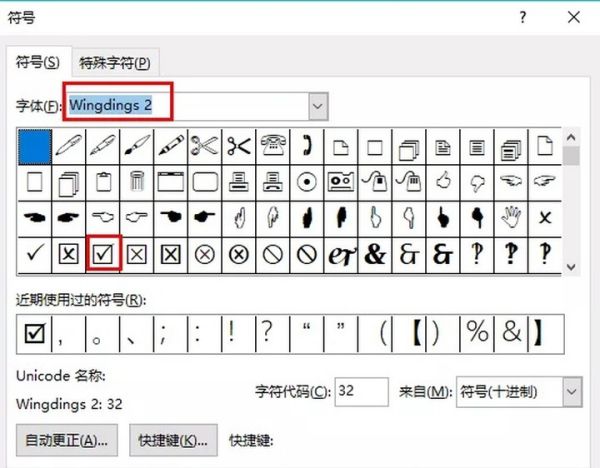Pick the crayon pencil symbol
Image resolution: width=600 pixels, height=468 pixels.
(x=171, y=147)
